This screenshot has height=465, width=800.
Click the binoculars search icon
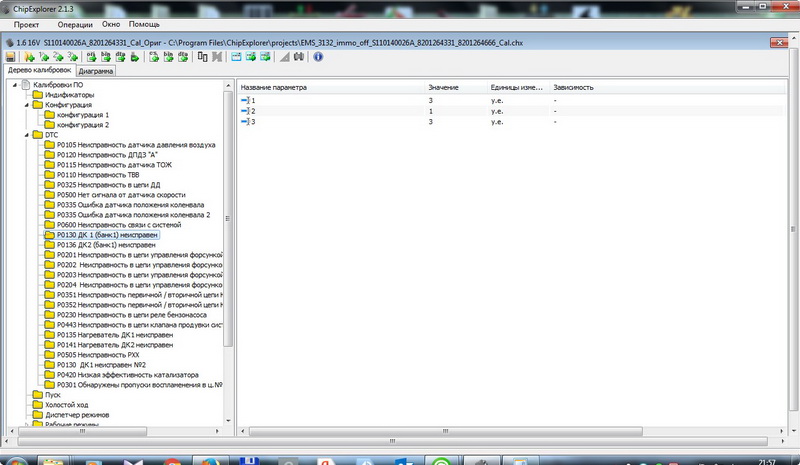pos(301,57)
